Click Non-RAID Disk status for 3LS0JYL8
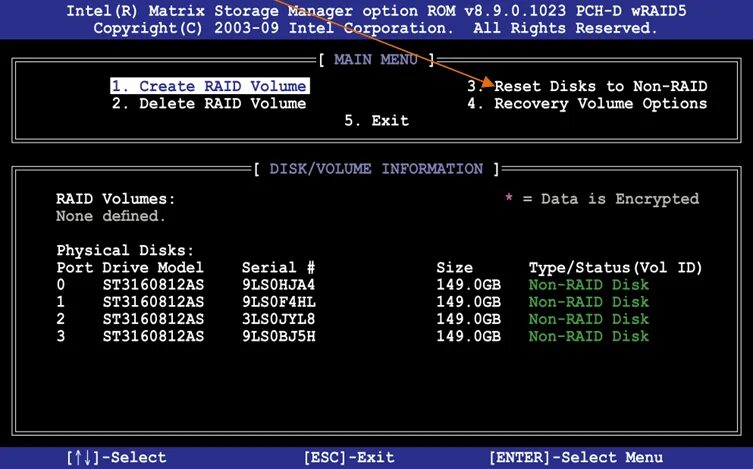Image resolution: width=753 pixels, height=469 pixels. click(x=589, y=319)
